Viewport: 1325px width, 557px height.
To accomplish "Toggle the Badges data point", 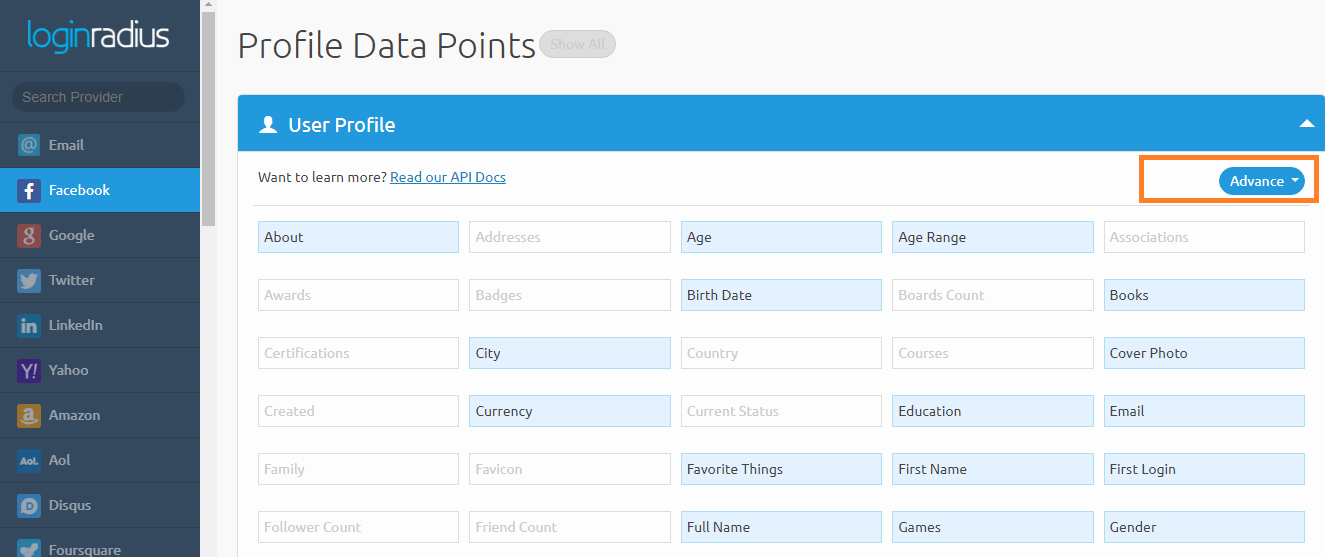I will tap(570, 295).
